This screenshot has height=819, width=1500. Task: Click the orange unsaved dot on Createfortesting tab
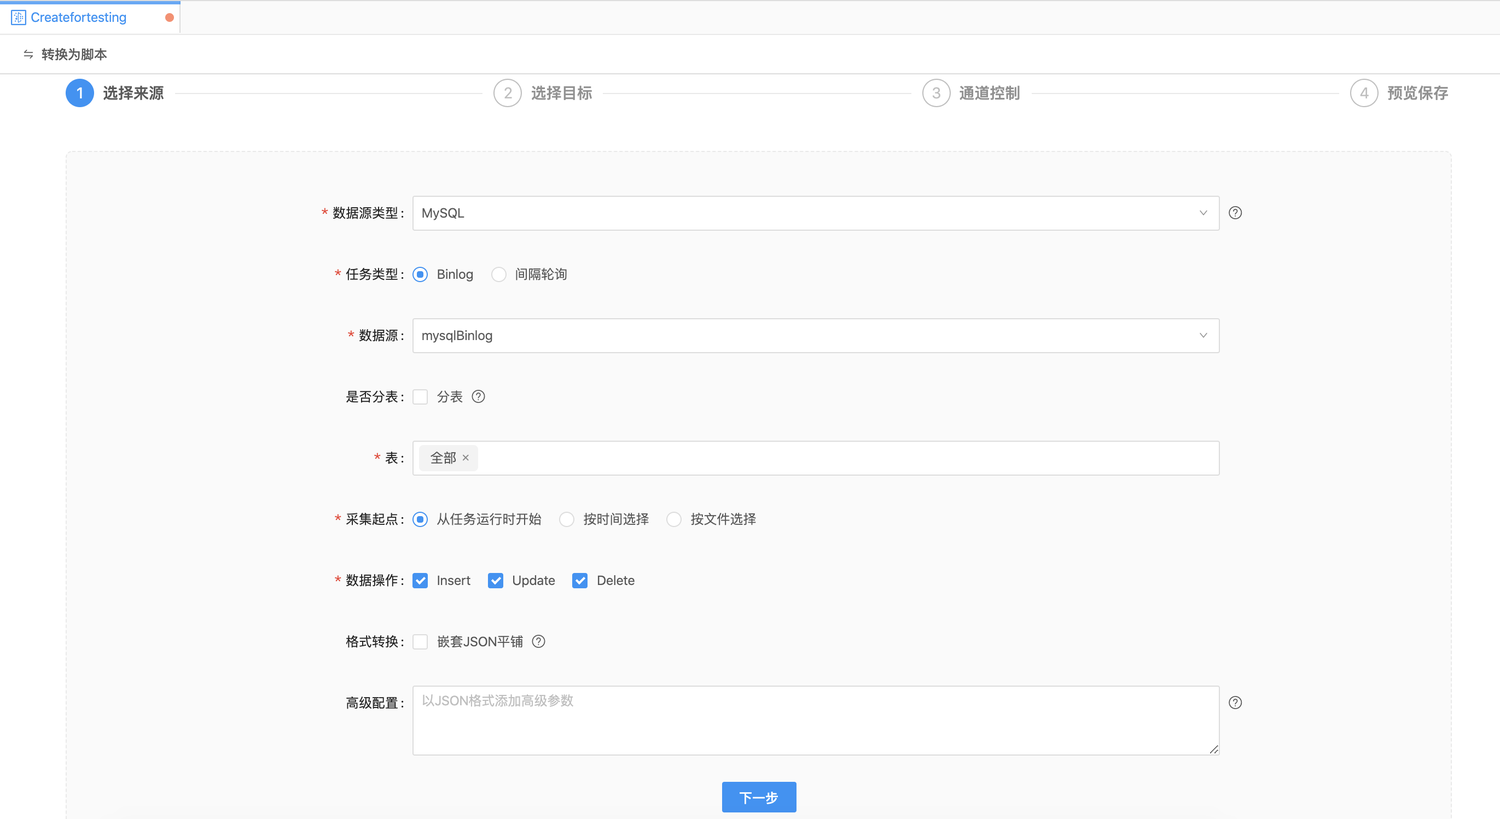(170, 18)
